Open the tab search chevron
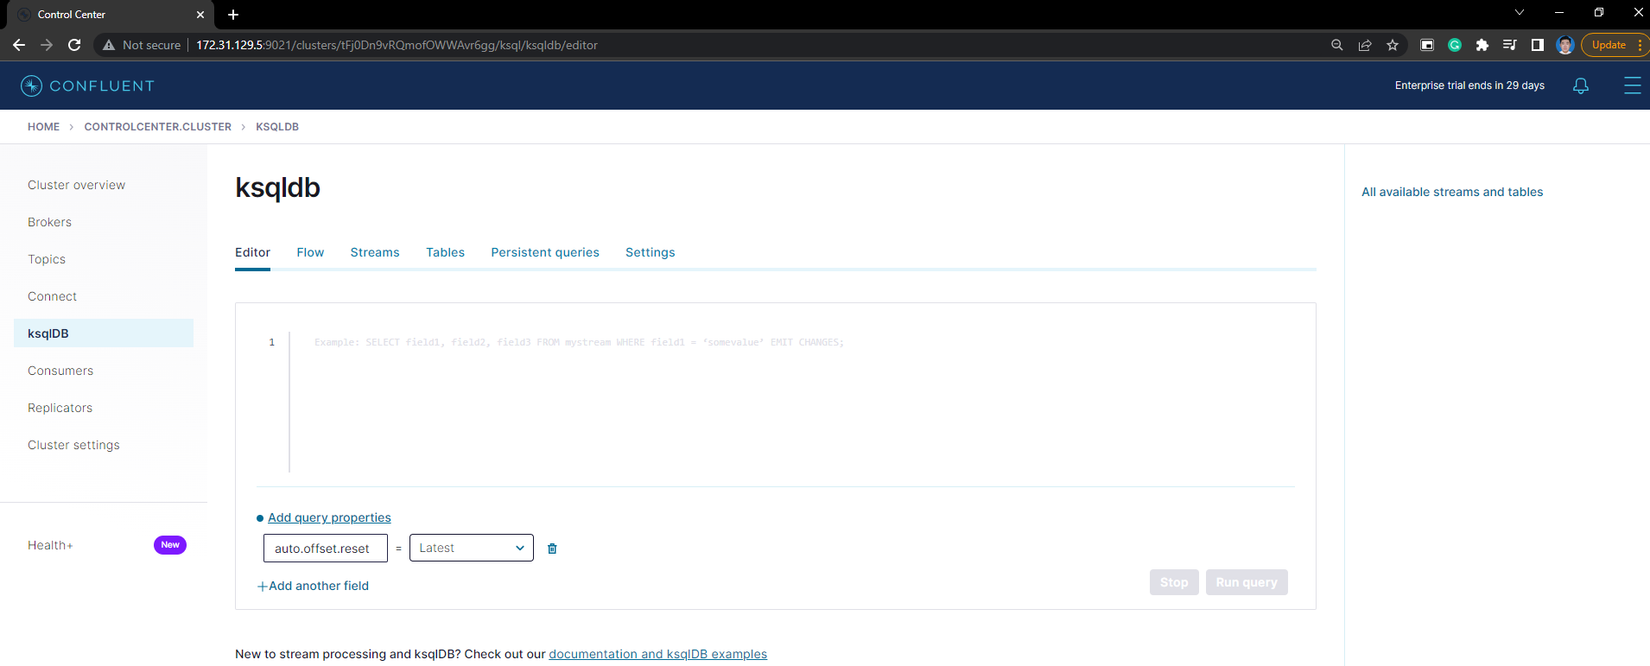1650x666 pixels. click(1519, 13)
